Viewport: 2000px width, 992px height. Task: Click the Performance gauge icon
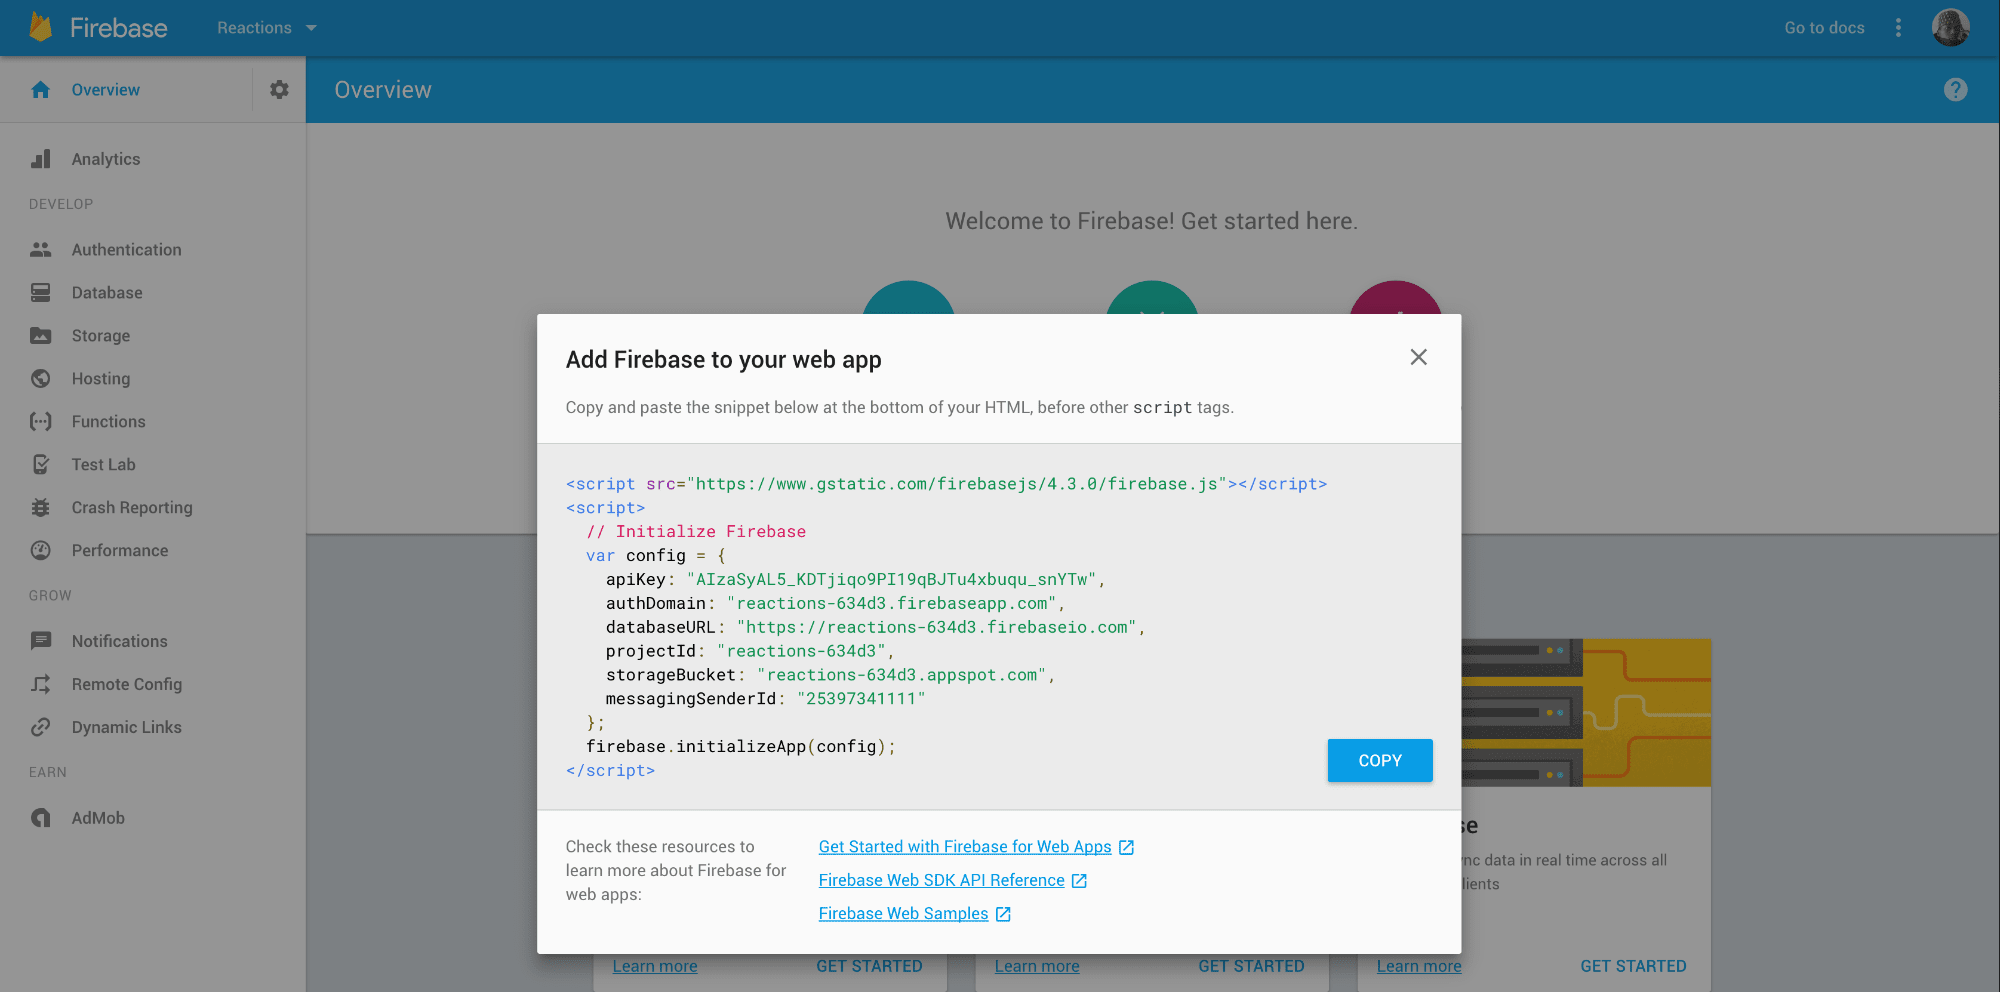point(41,551)
